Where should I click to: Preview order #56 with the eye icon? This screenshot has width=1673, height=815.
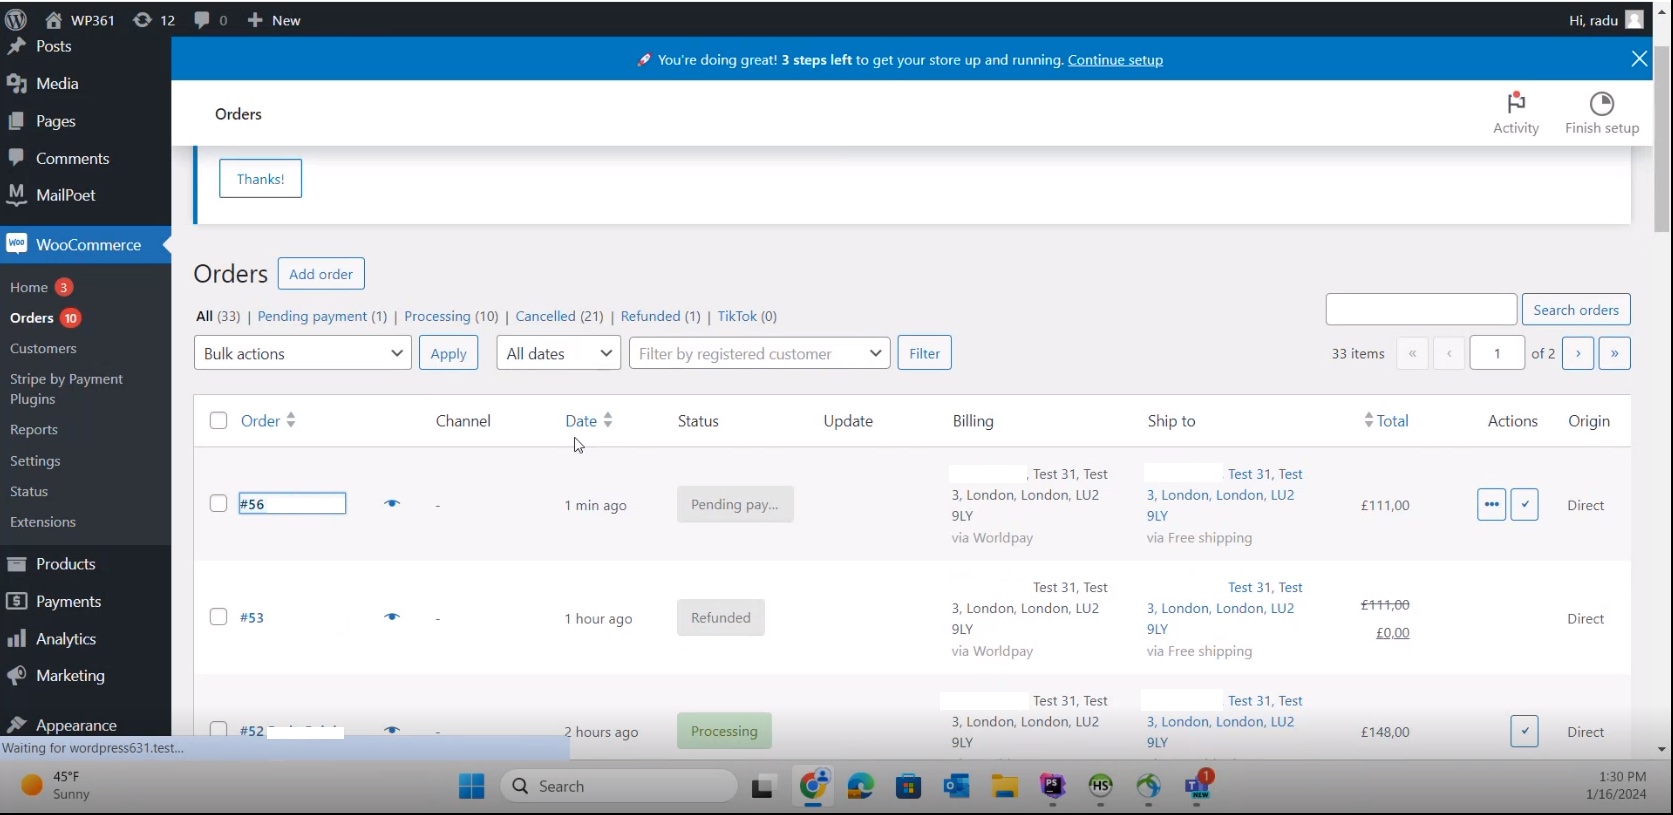(392, 504)
